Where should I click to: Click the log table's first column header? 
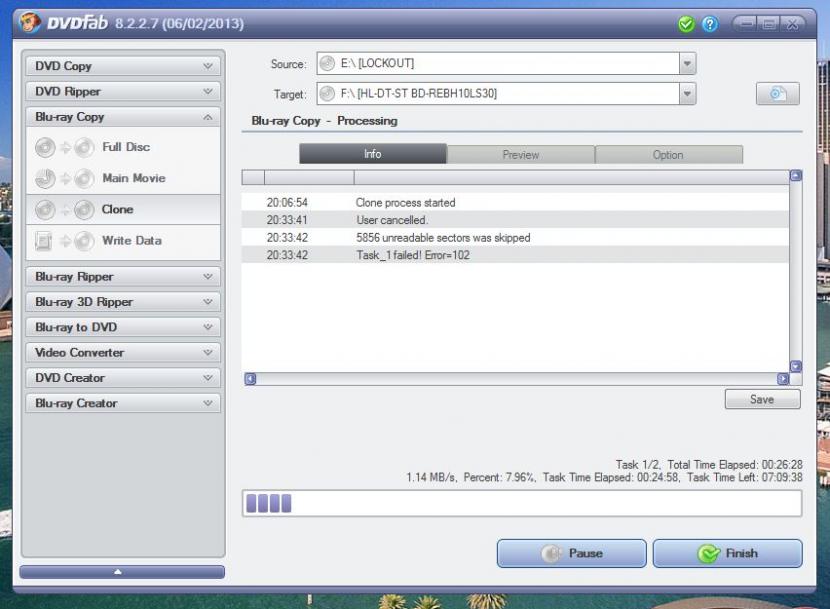(x=253, y=177)
